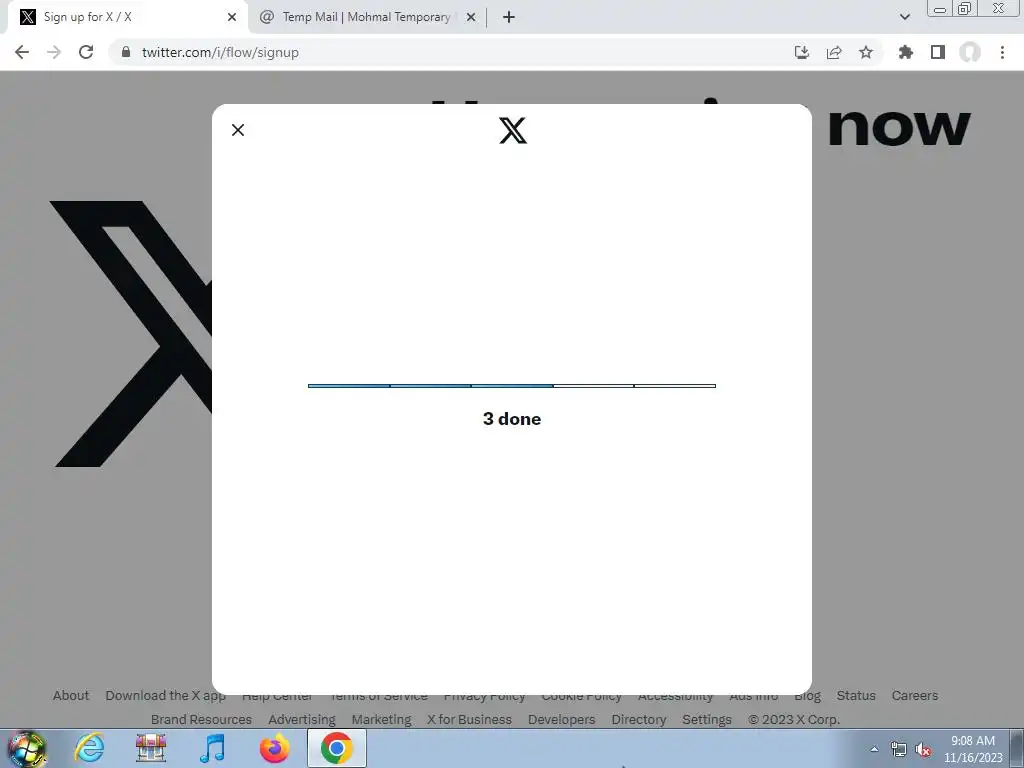Open the Blog footer link
This screenshot has width=1024, height=768.
(x=808, y=696)
